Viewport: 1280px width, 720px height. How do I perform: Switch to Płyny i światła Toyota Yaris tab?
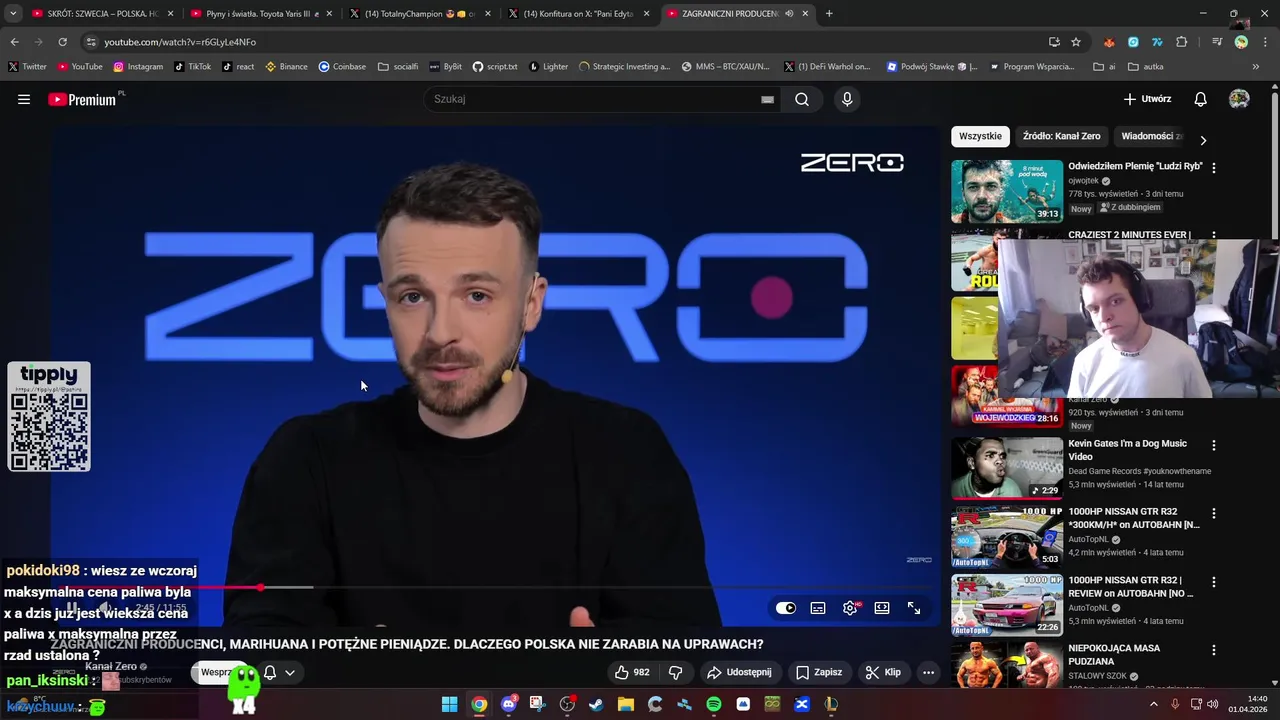(262, 14)
